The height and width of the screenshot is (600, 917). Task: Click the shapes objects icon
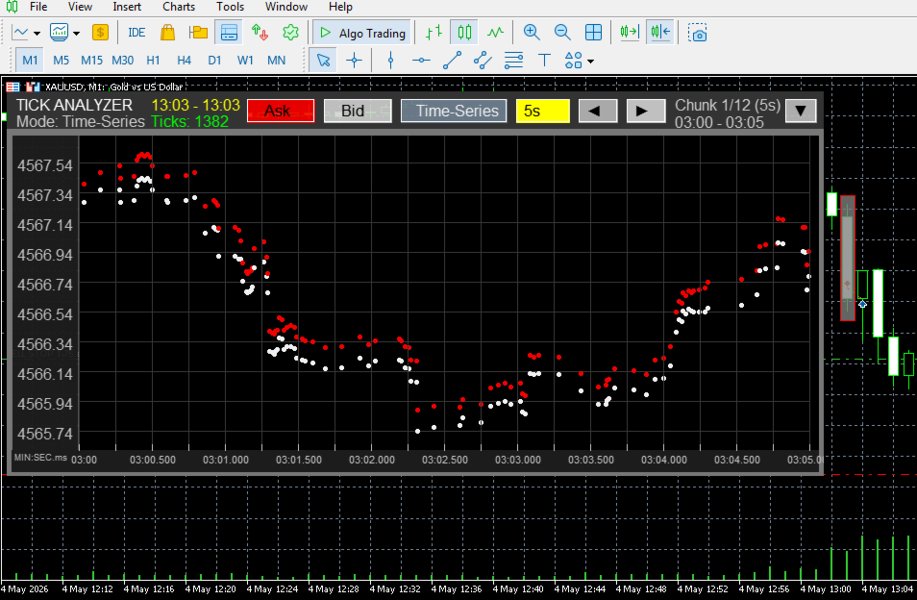coord(573,60)
